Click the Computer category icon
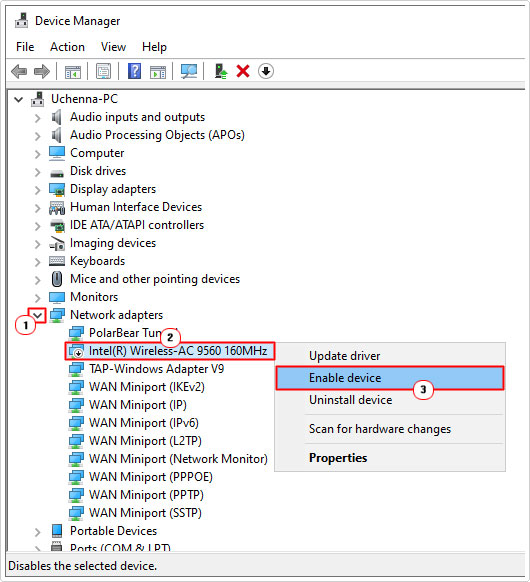The image size is (530, 582). click(57, 153)
